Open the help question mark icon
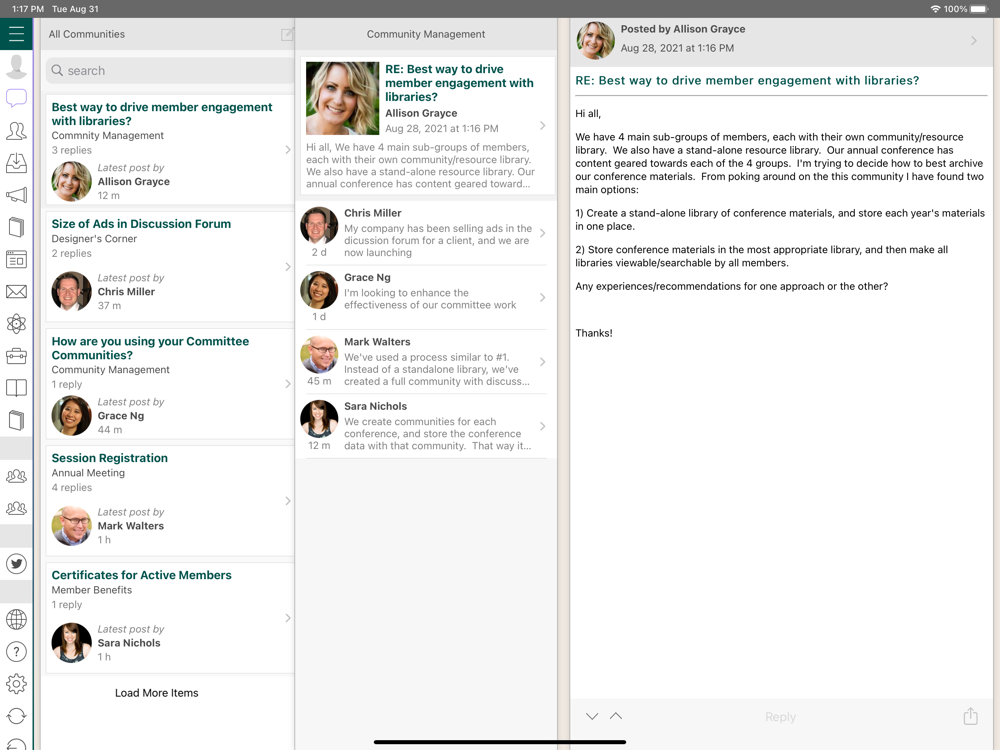Viewport: 1000px width, 750px height. pos(16,651)
